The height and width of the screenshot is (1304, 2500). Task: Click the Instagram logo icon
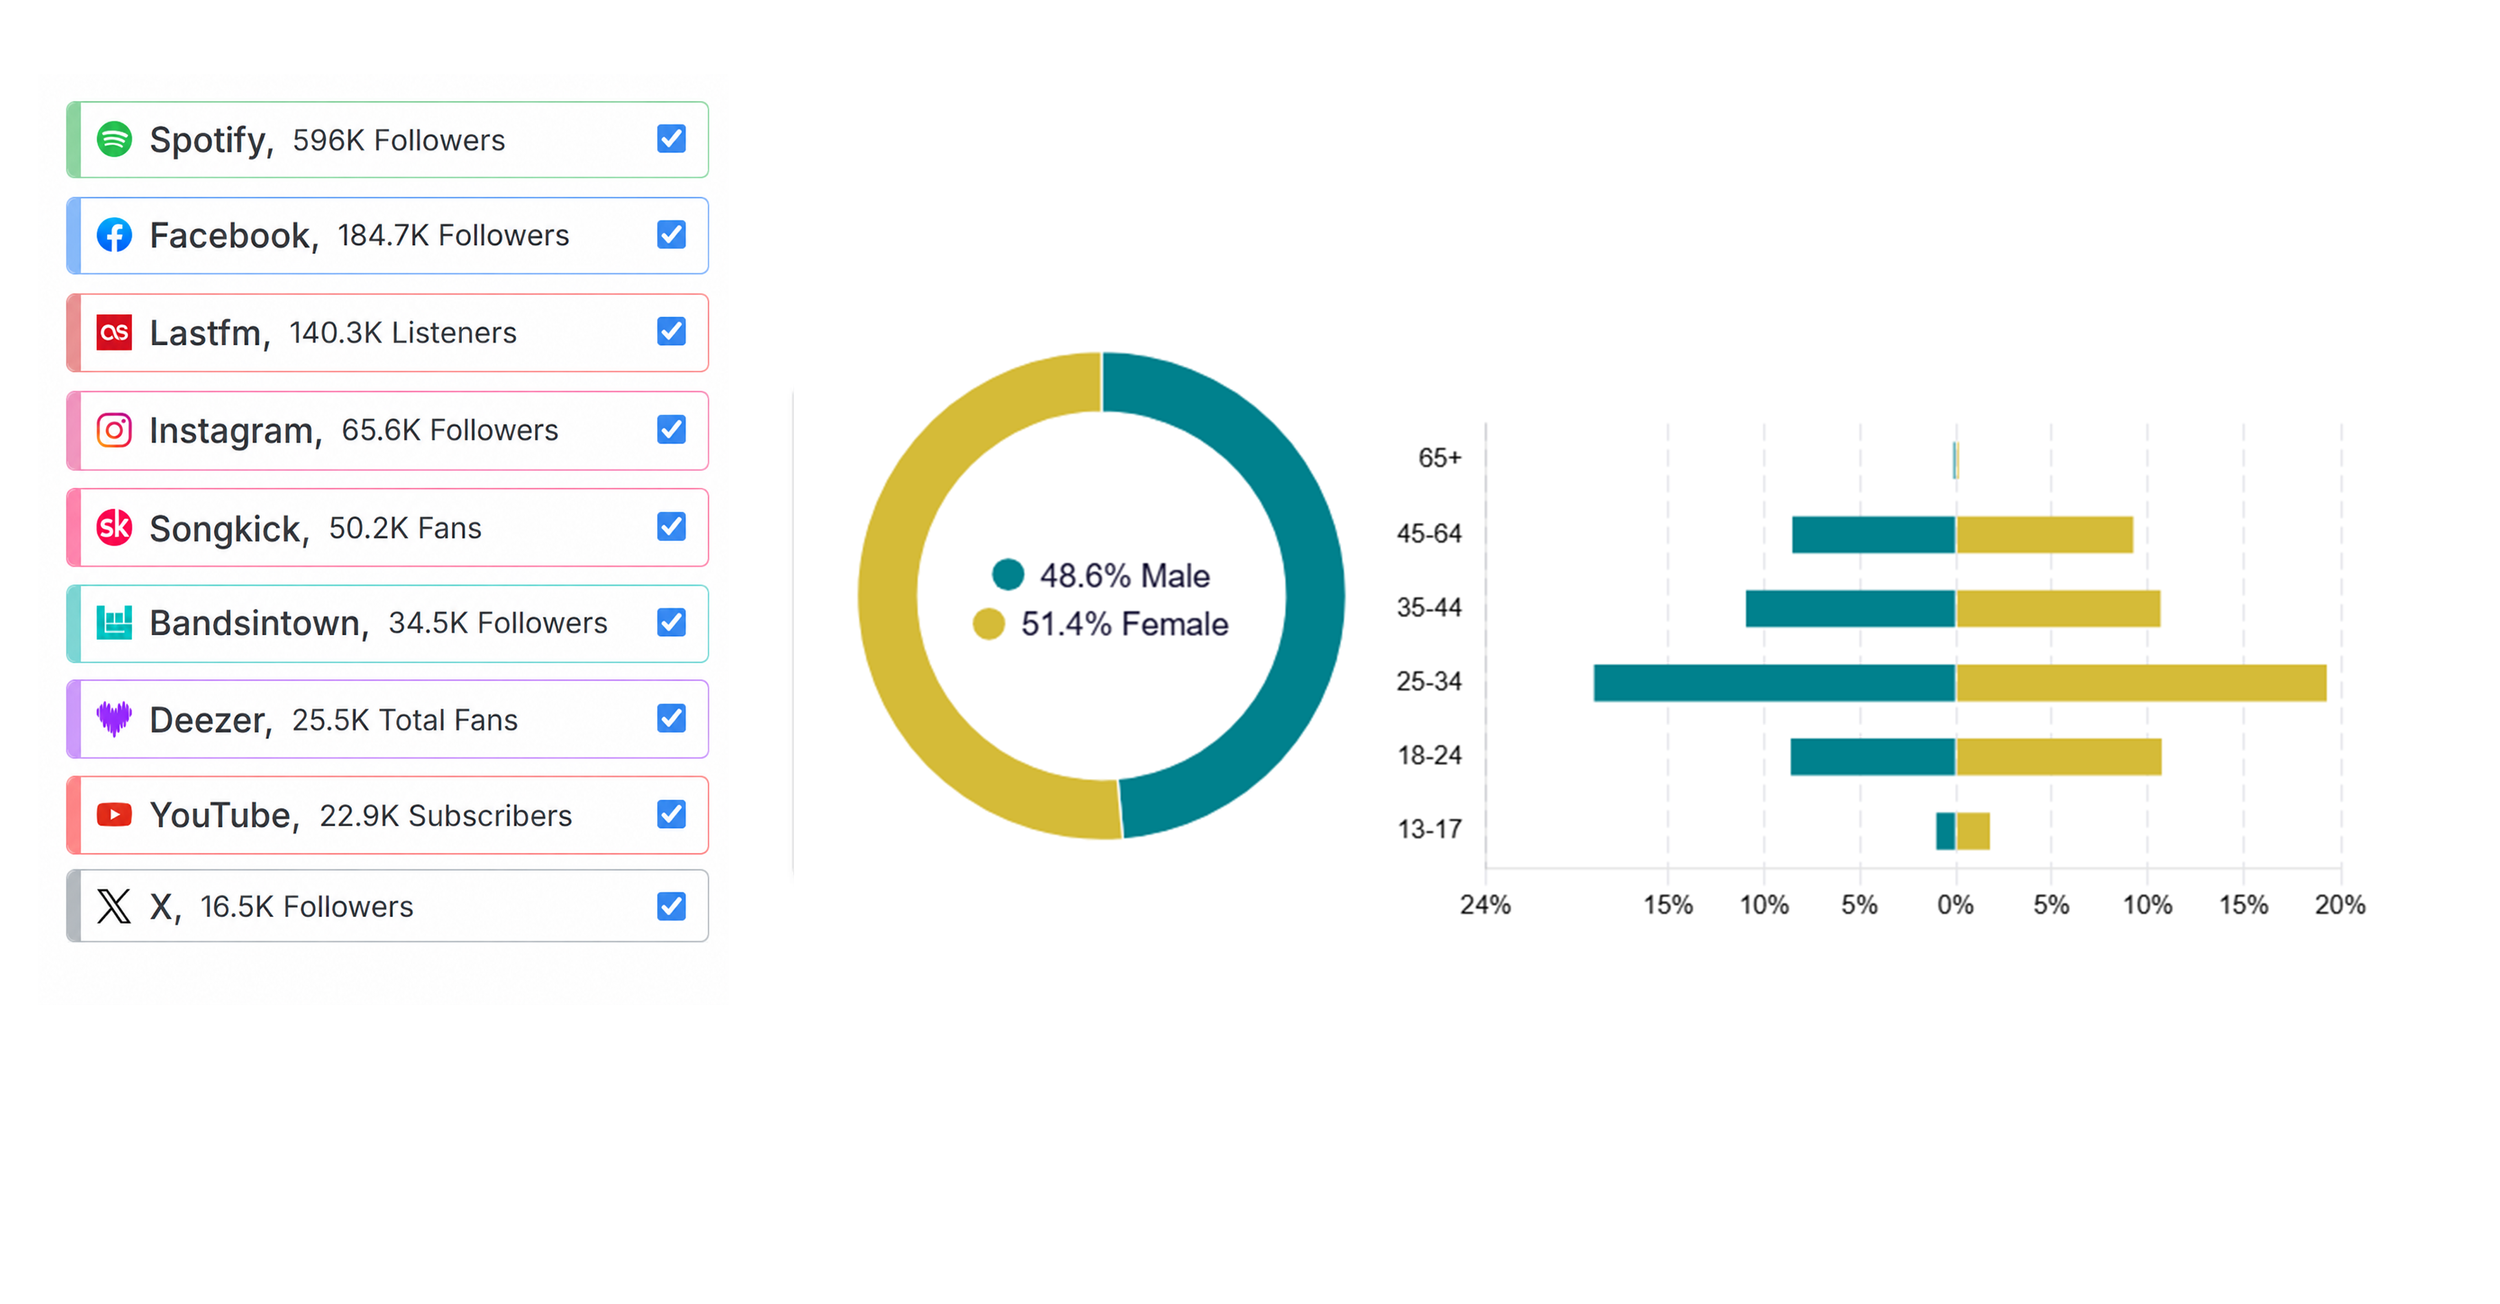click(x=114, y=430)
